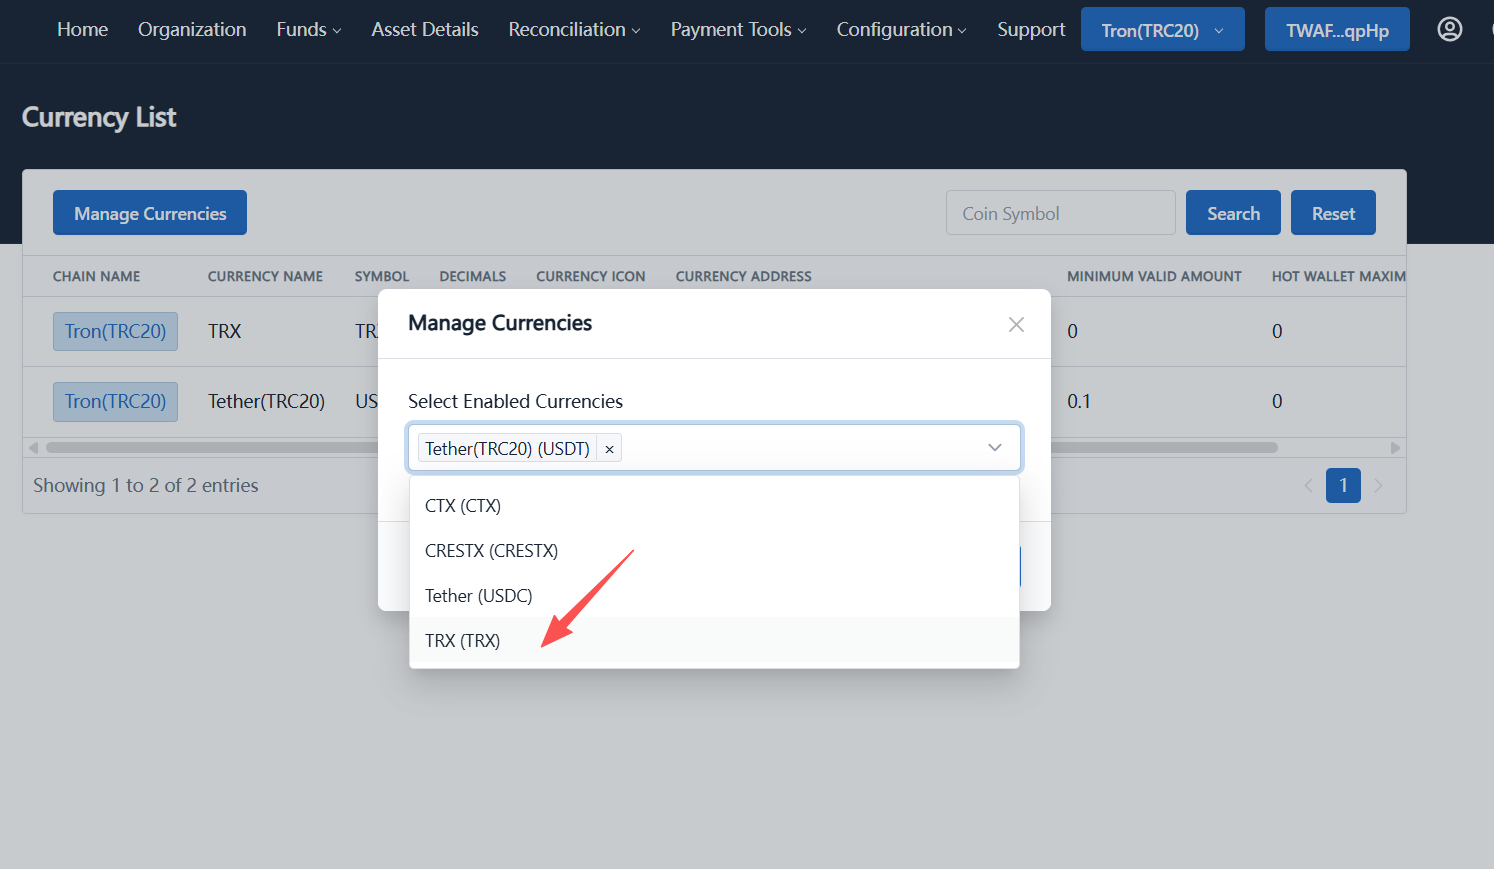The image size is (1494, 869).
Task: Close the Manage Currencies dialog
Action: [x=1016, y=324]
